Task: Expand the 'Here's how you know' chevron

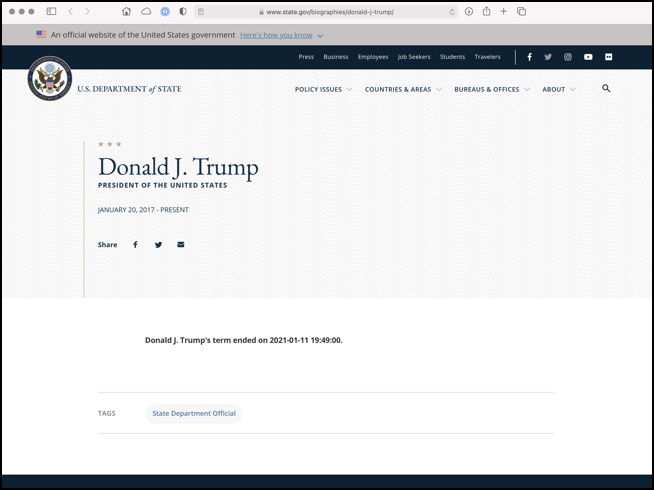Action: (320, 36)
